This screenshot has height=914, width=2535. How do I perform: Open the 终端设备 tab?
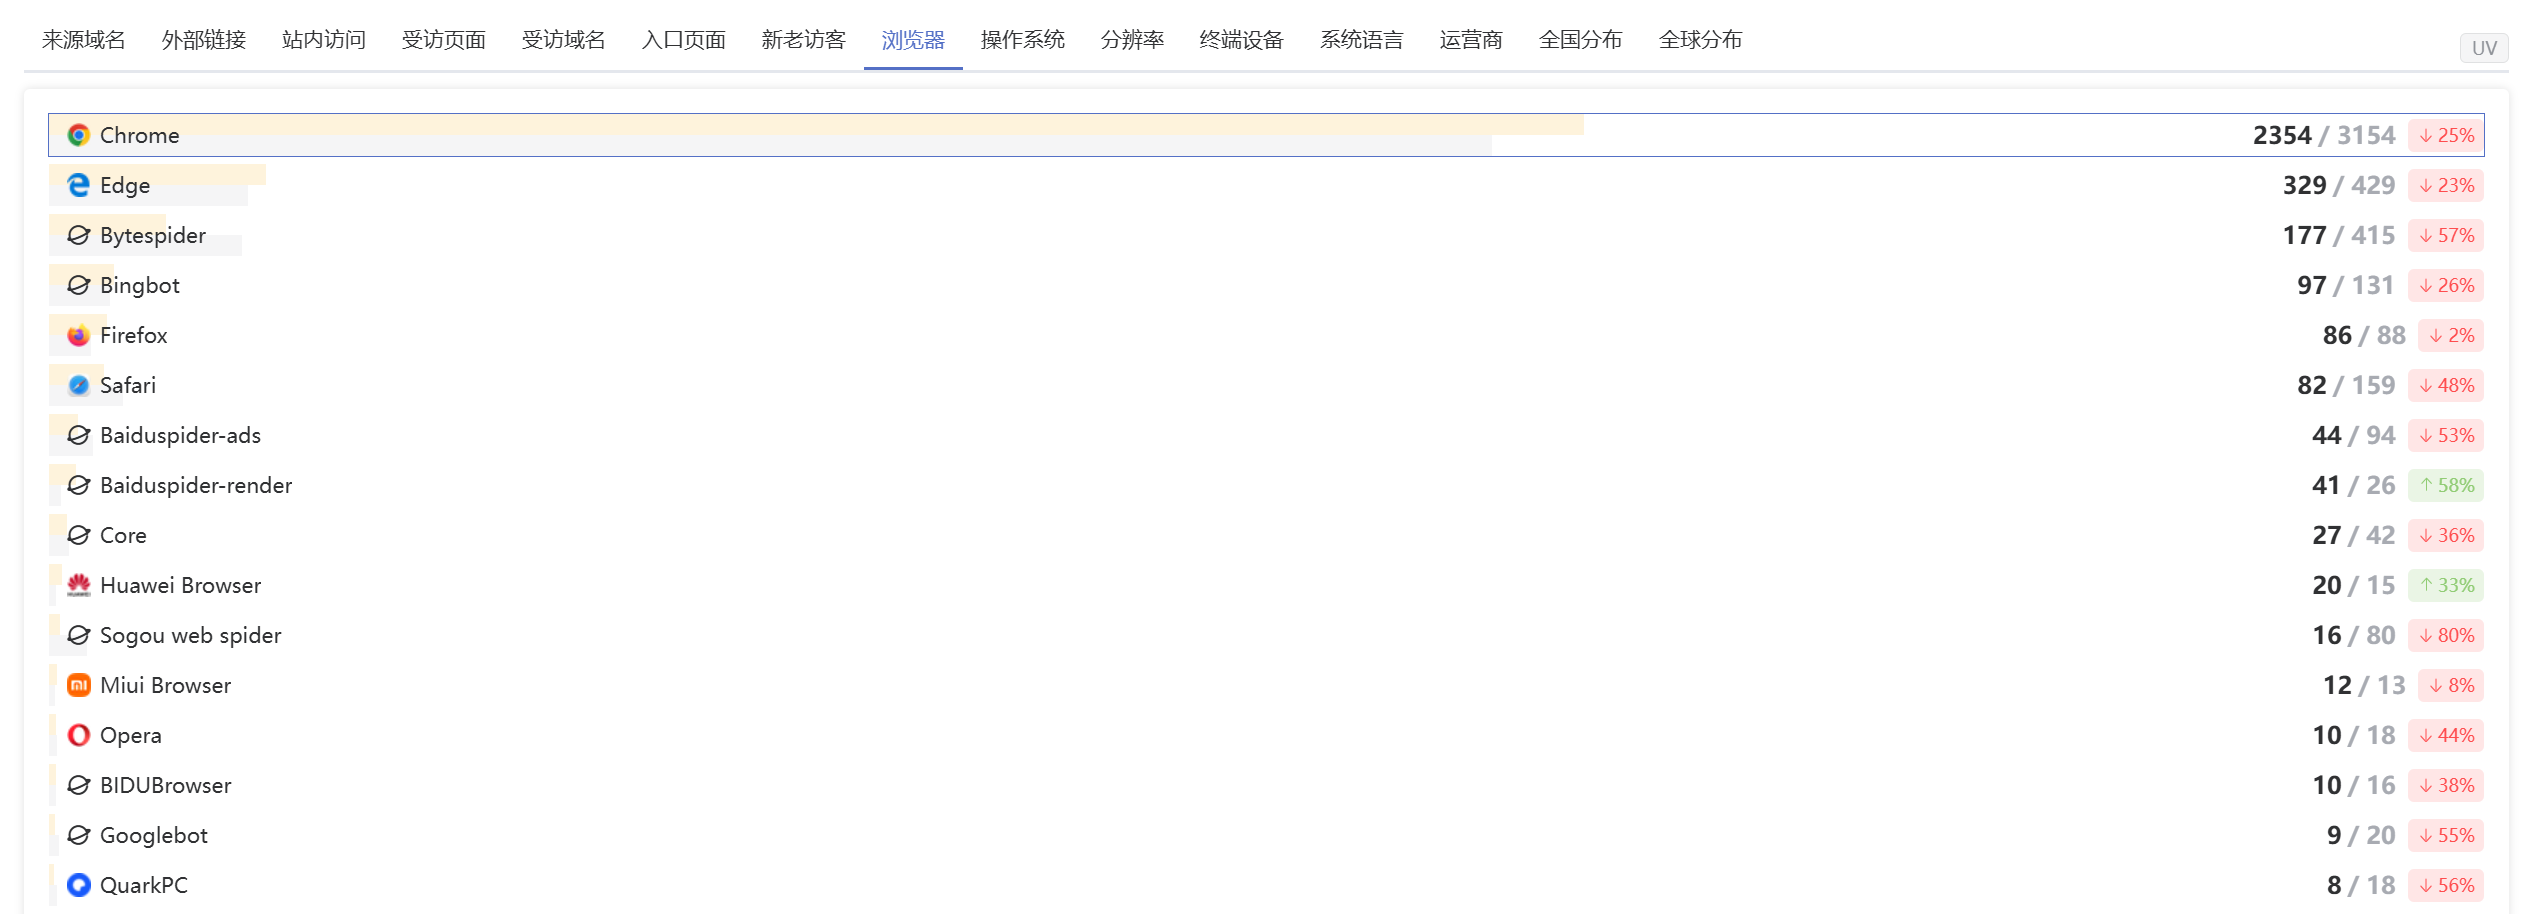[x=1242, y=39]
